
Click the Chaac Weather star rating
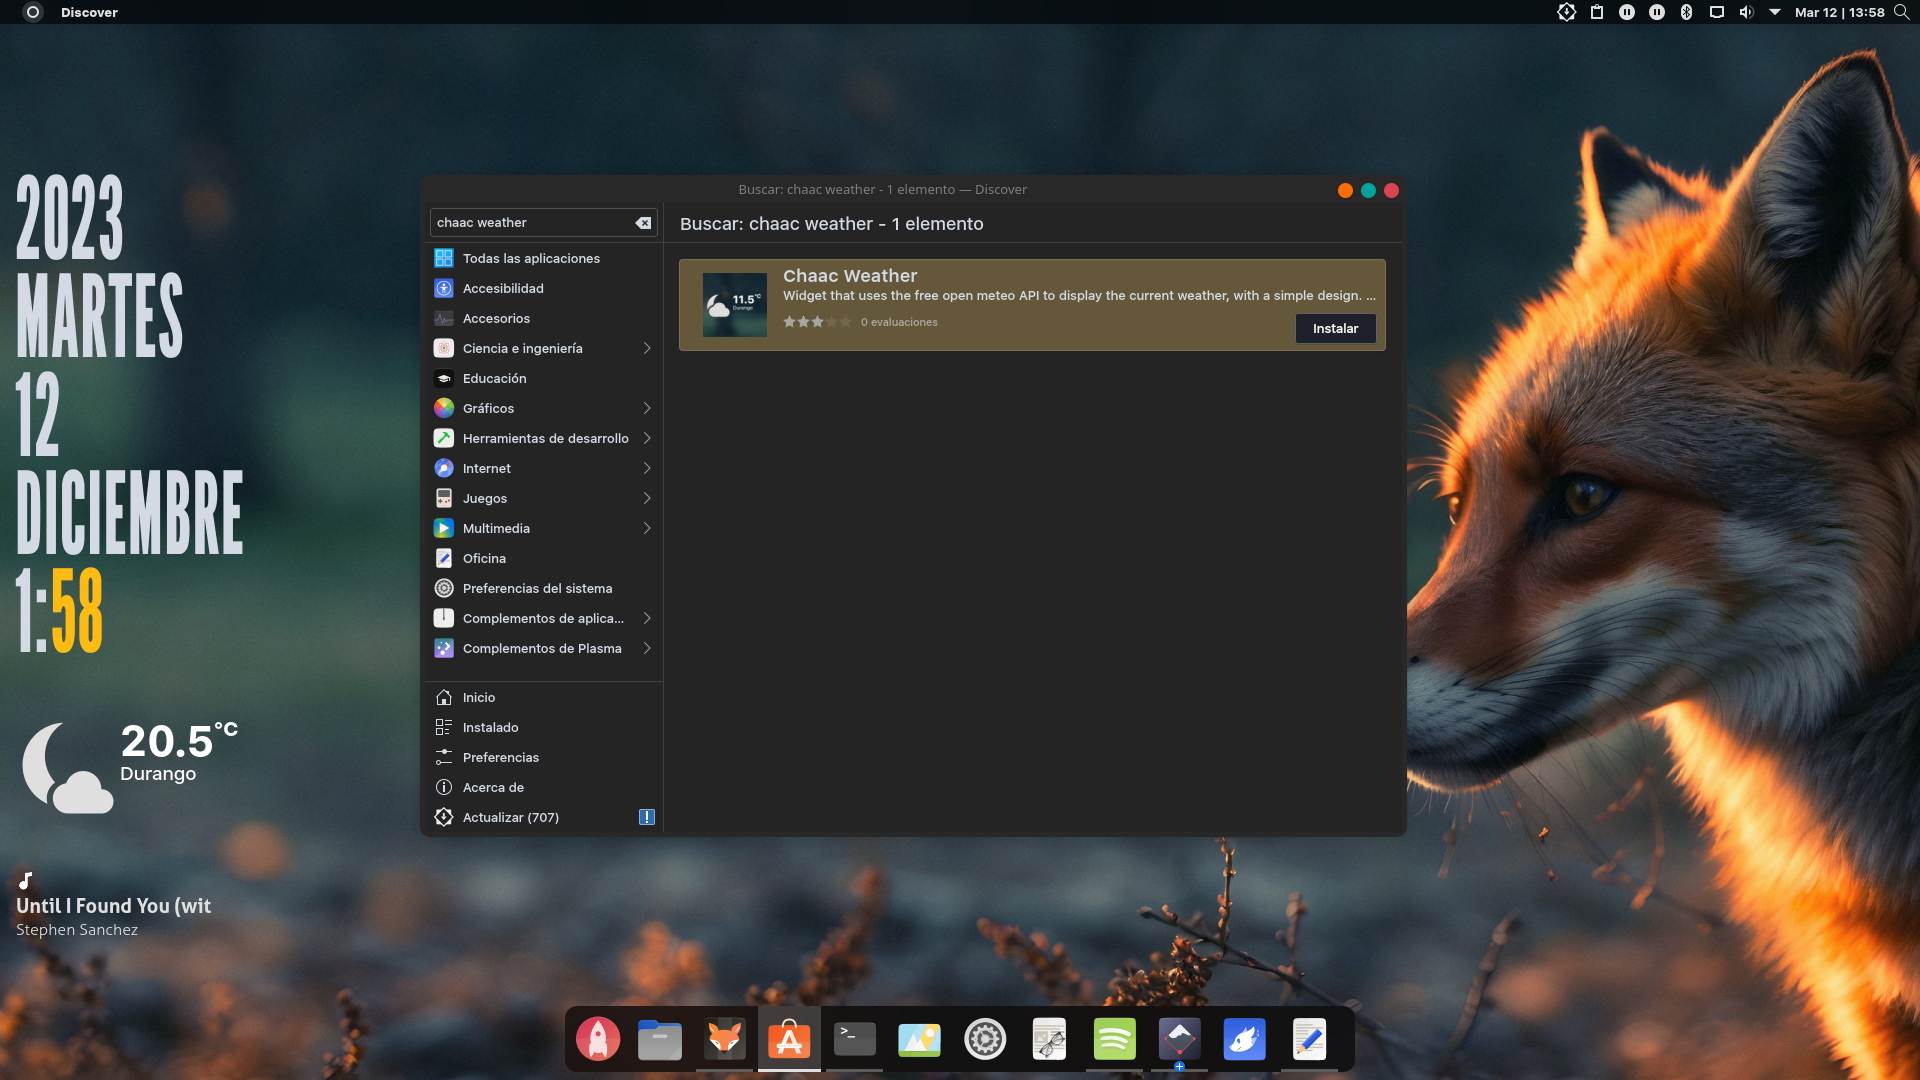(x=817, y=322)
